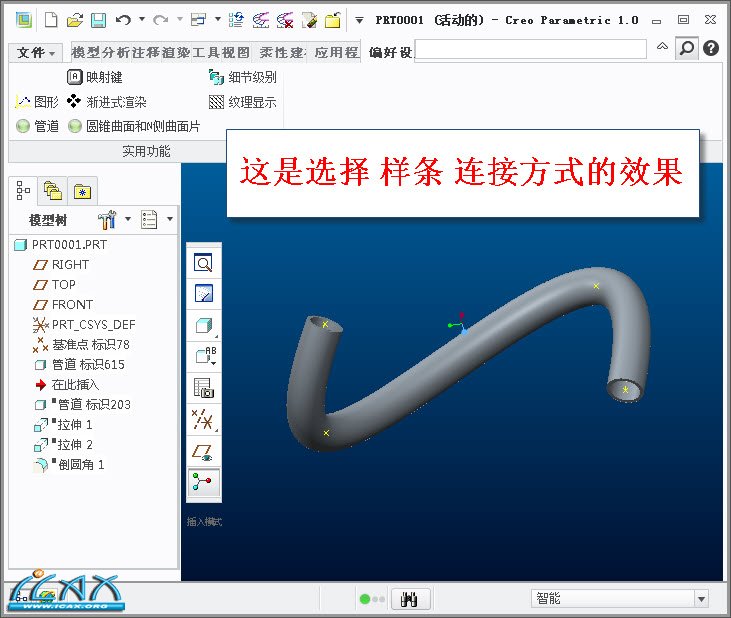
Task: Toggle the 管道 (pipe) option in ribbon
Action: point(38,126)
